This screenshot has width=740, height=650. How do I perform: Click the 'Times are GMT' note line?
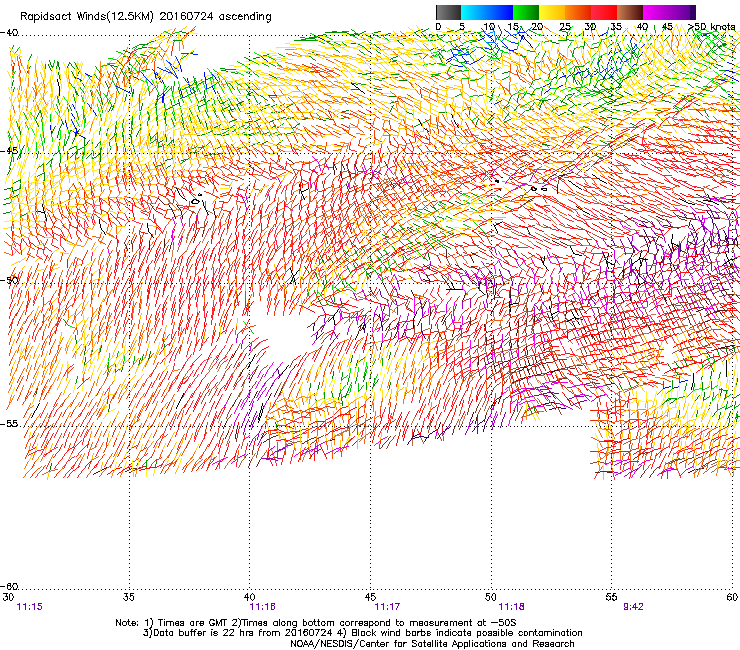316,623
